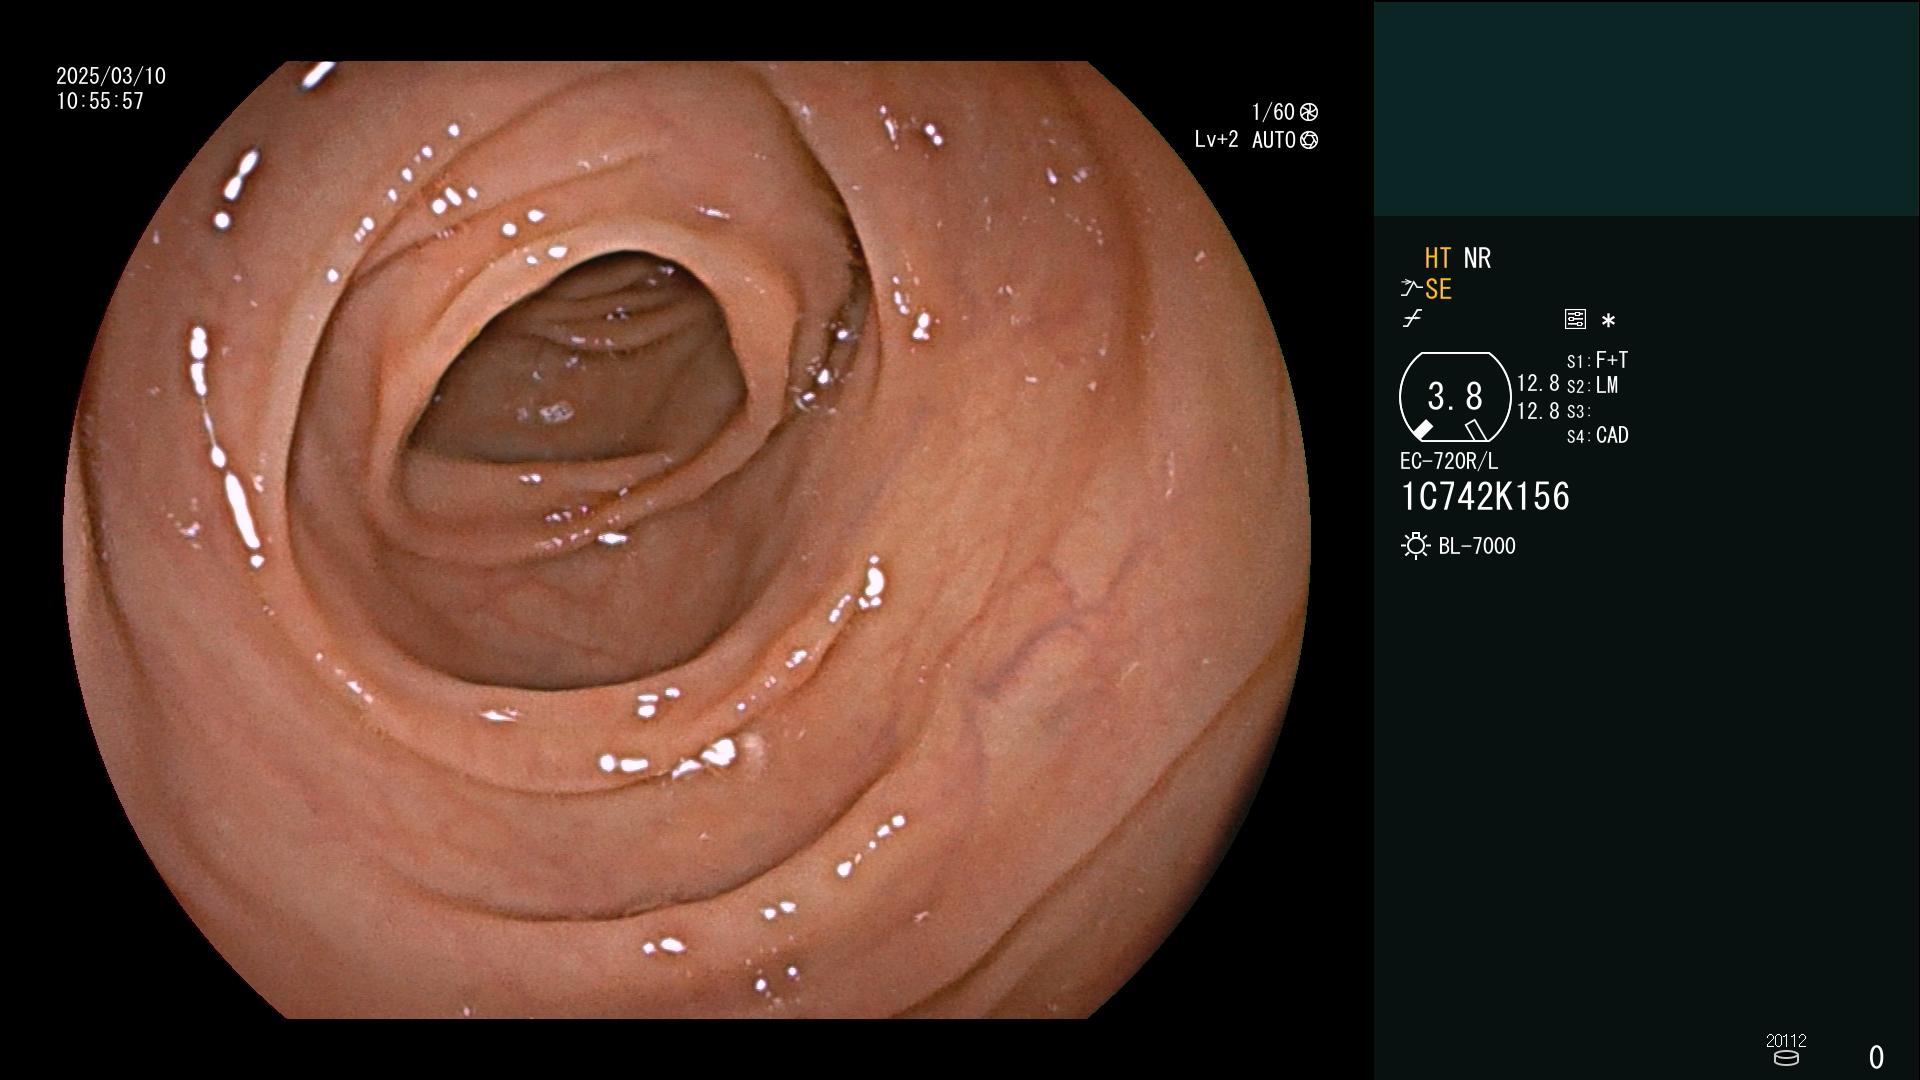The width and height of the screenshot is (1920, 1080).
Task: Click the AUTO iris icon
Action: (1309, 140)
